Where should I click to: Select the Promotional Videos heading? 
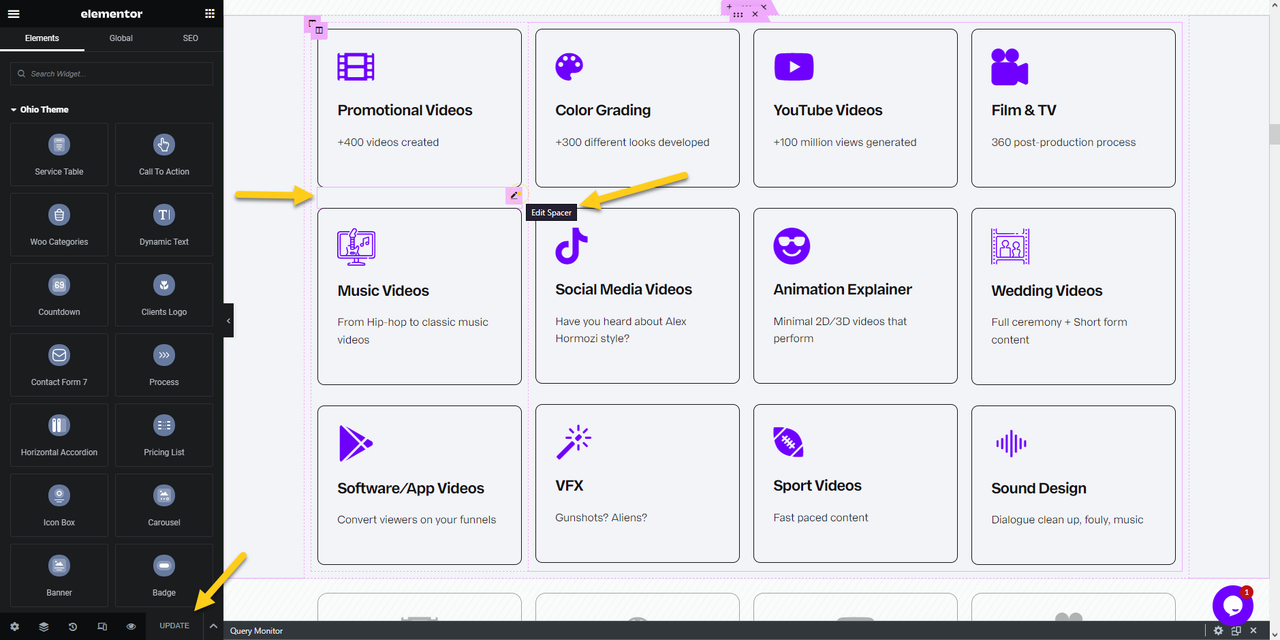pos(405,110)
